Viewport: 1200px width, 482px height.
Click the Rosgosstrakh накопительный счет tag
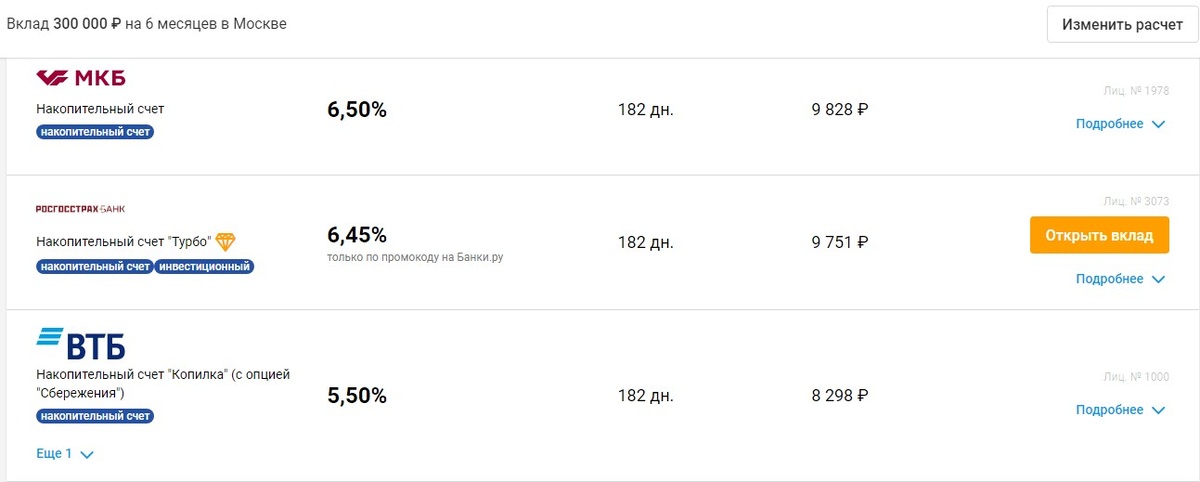click(x=94, y=266)
